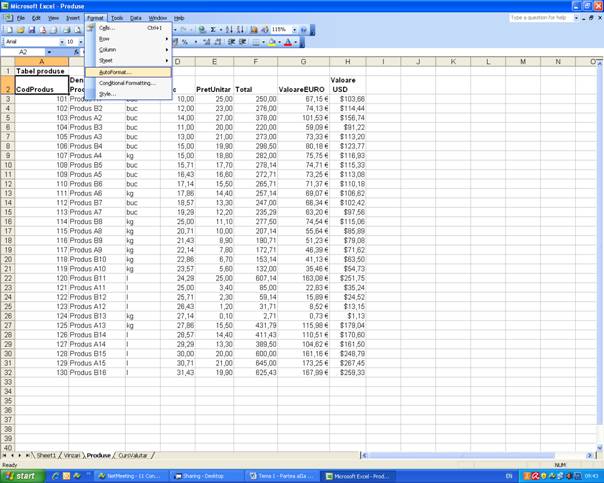
Task: Click the AutoSum sigma icon
Action: 213,30
